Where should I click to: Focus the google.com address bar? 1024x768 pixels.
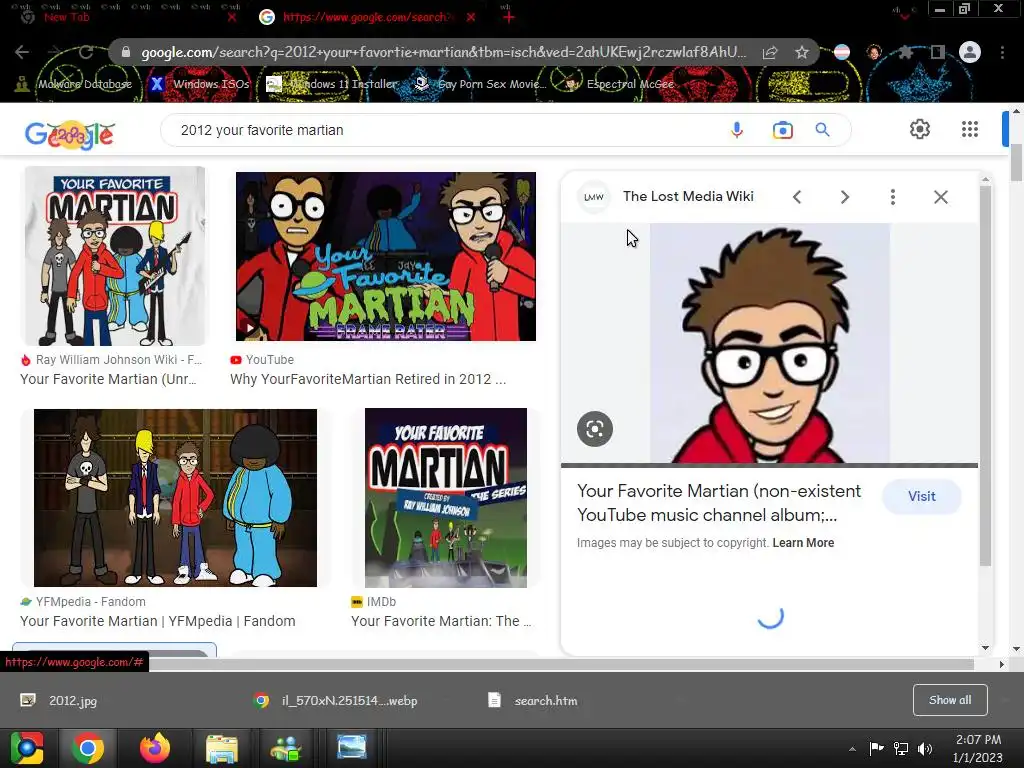(443, 52)
